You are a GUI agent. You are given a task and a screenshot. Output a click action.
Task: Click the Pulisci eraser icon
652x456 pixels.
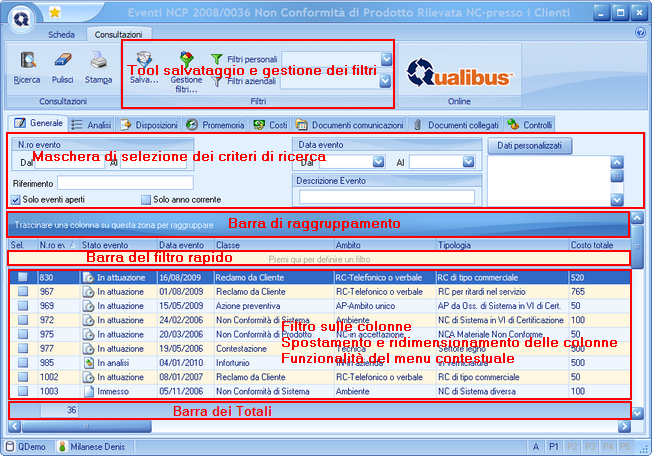(x=63, y=62)
